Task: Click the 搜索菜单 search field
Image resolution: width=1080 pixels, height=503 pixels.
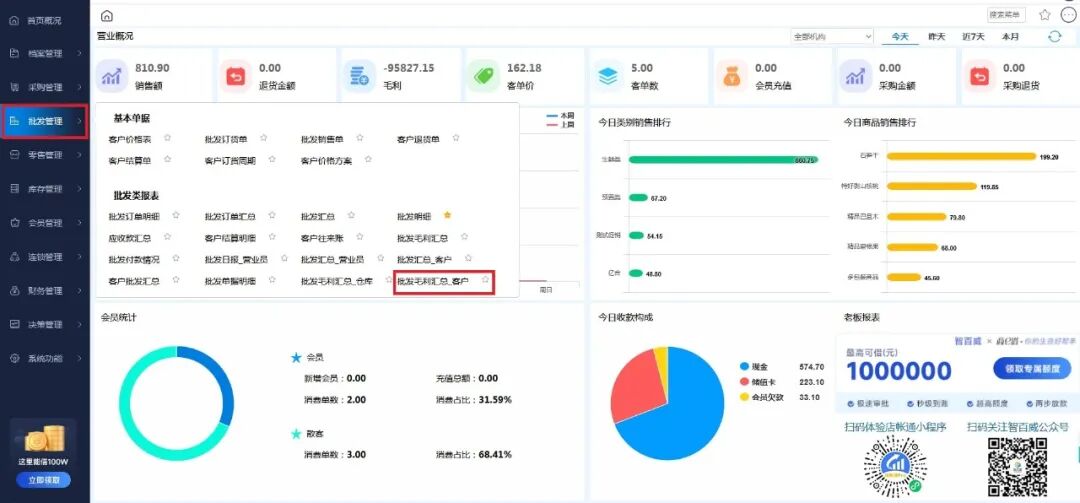Action: [x=1006, y=14]
